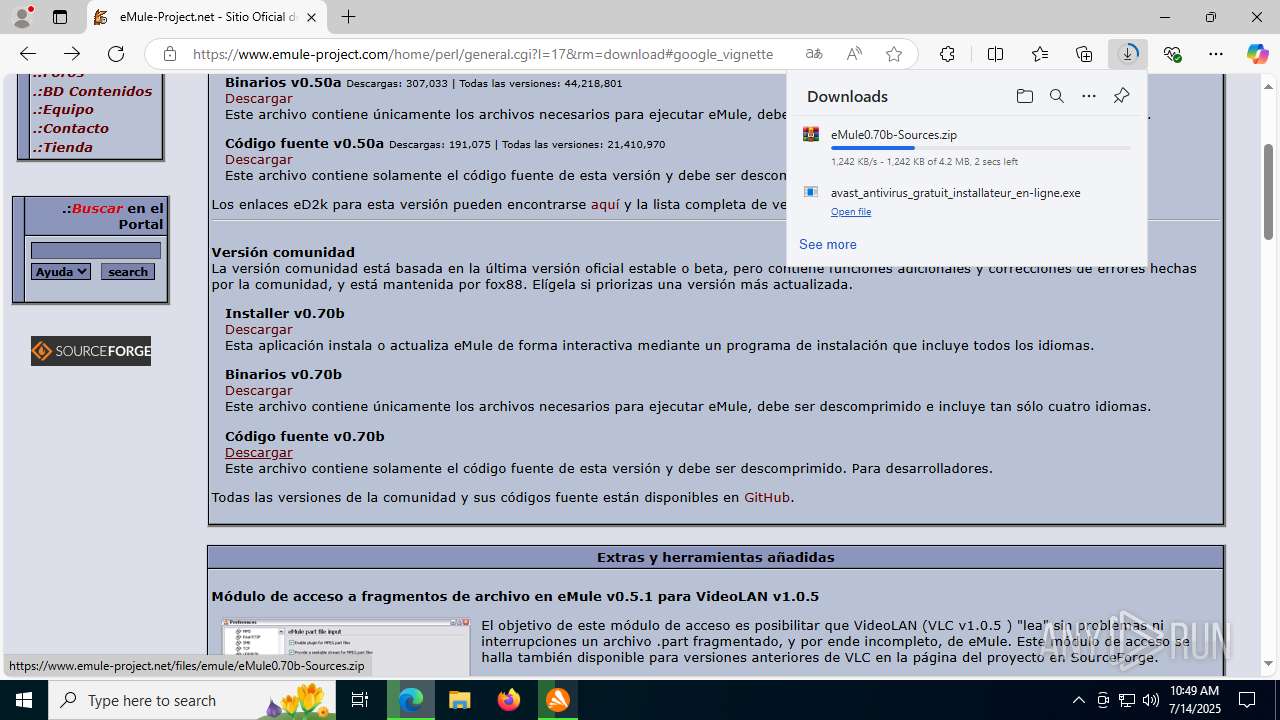Click the VideoLAN module preview thumbnail
Screen dimensions: 1280x720
pos(346,646)
